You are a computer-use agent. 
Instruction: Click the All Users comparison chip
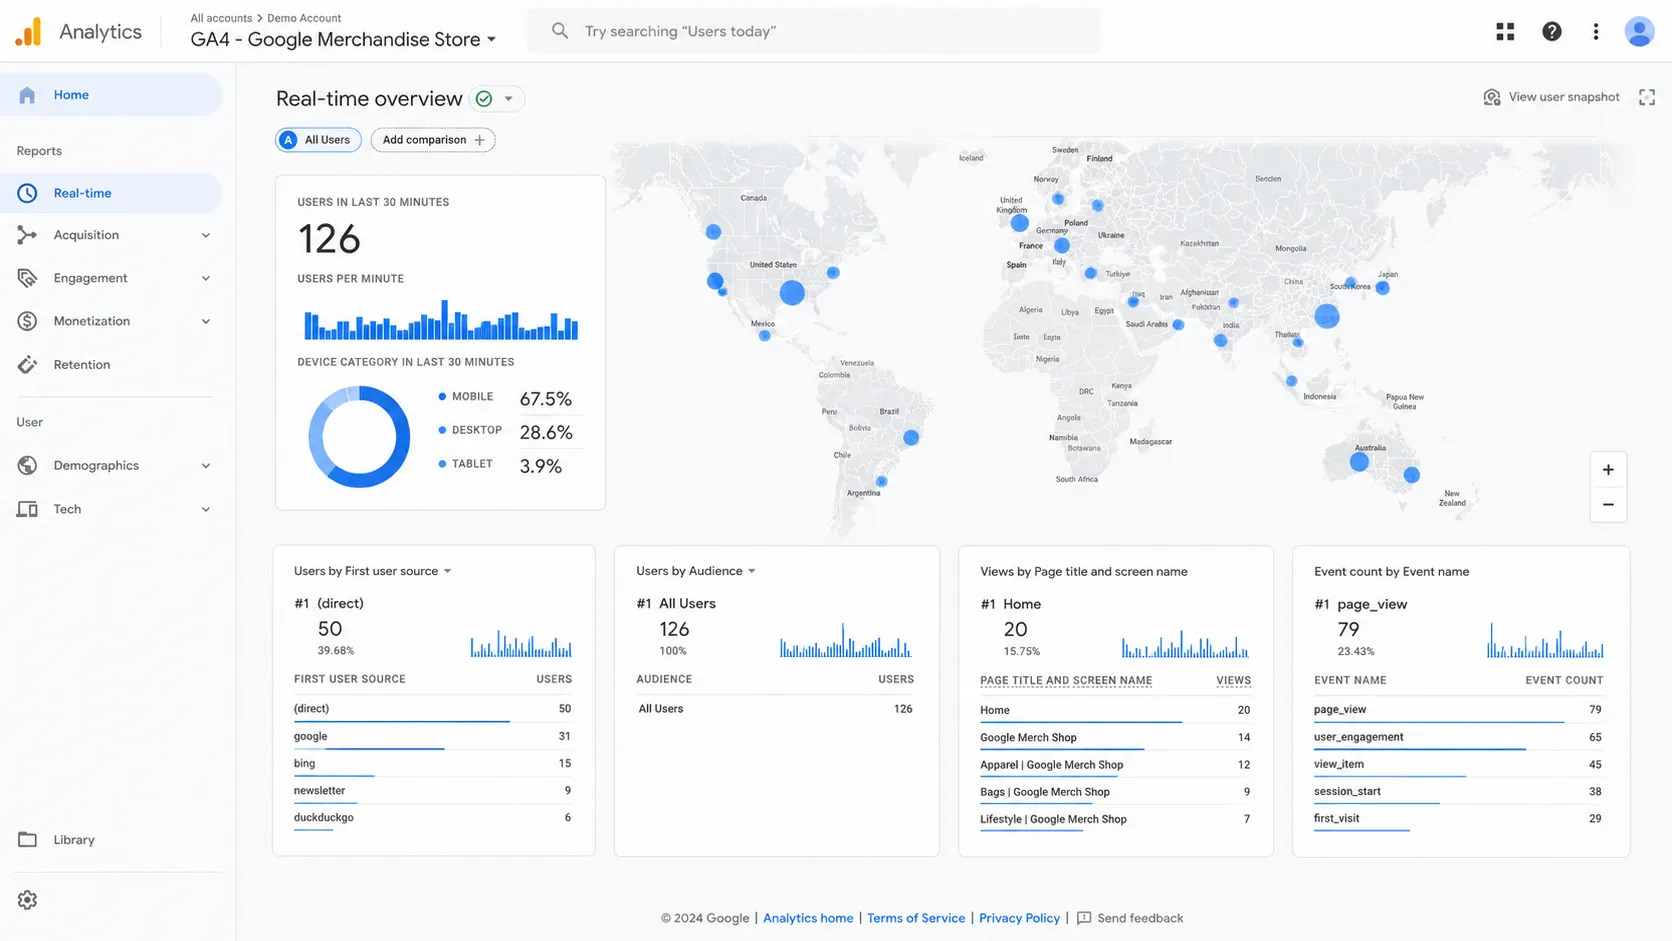pos(318,140)
